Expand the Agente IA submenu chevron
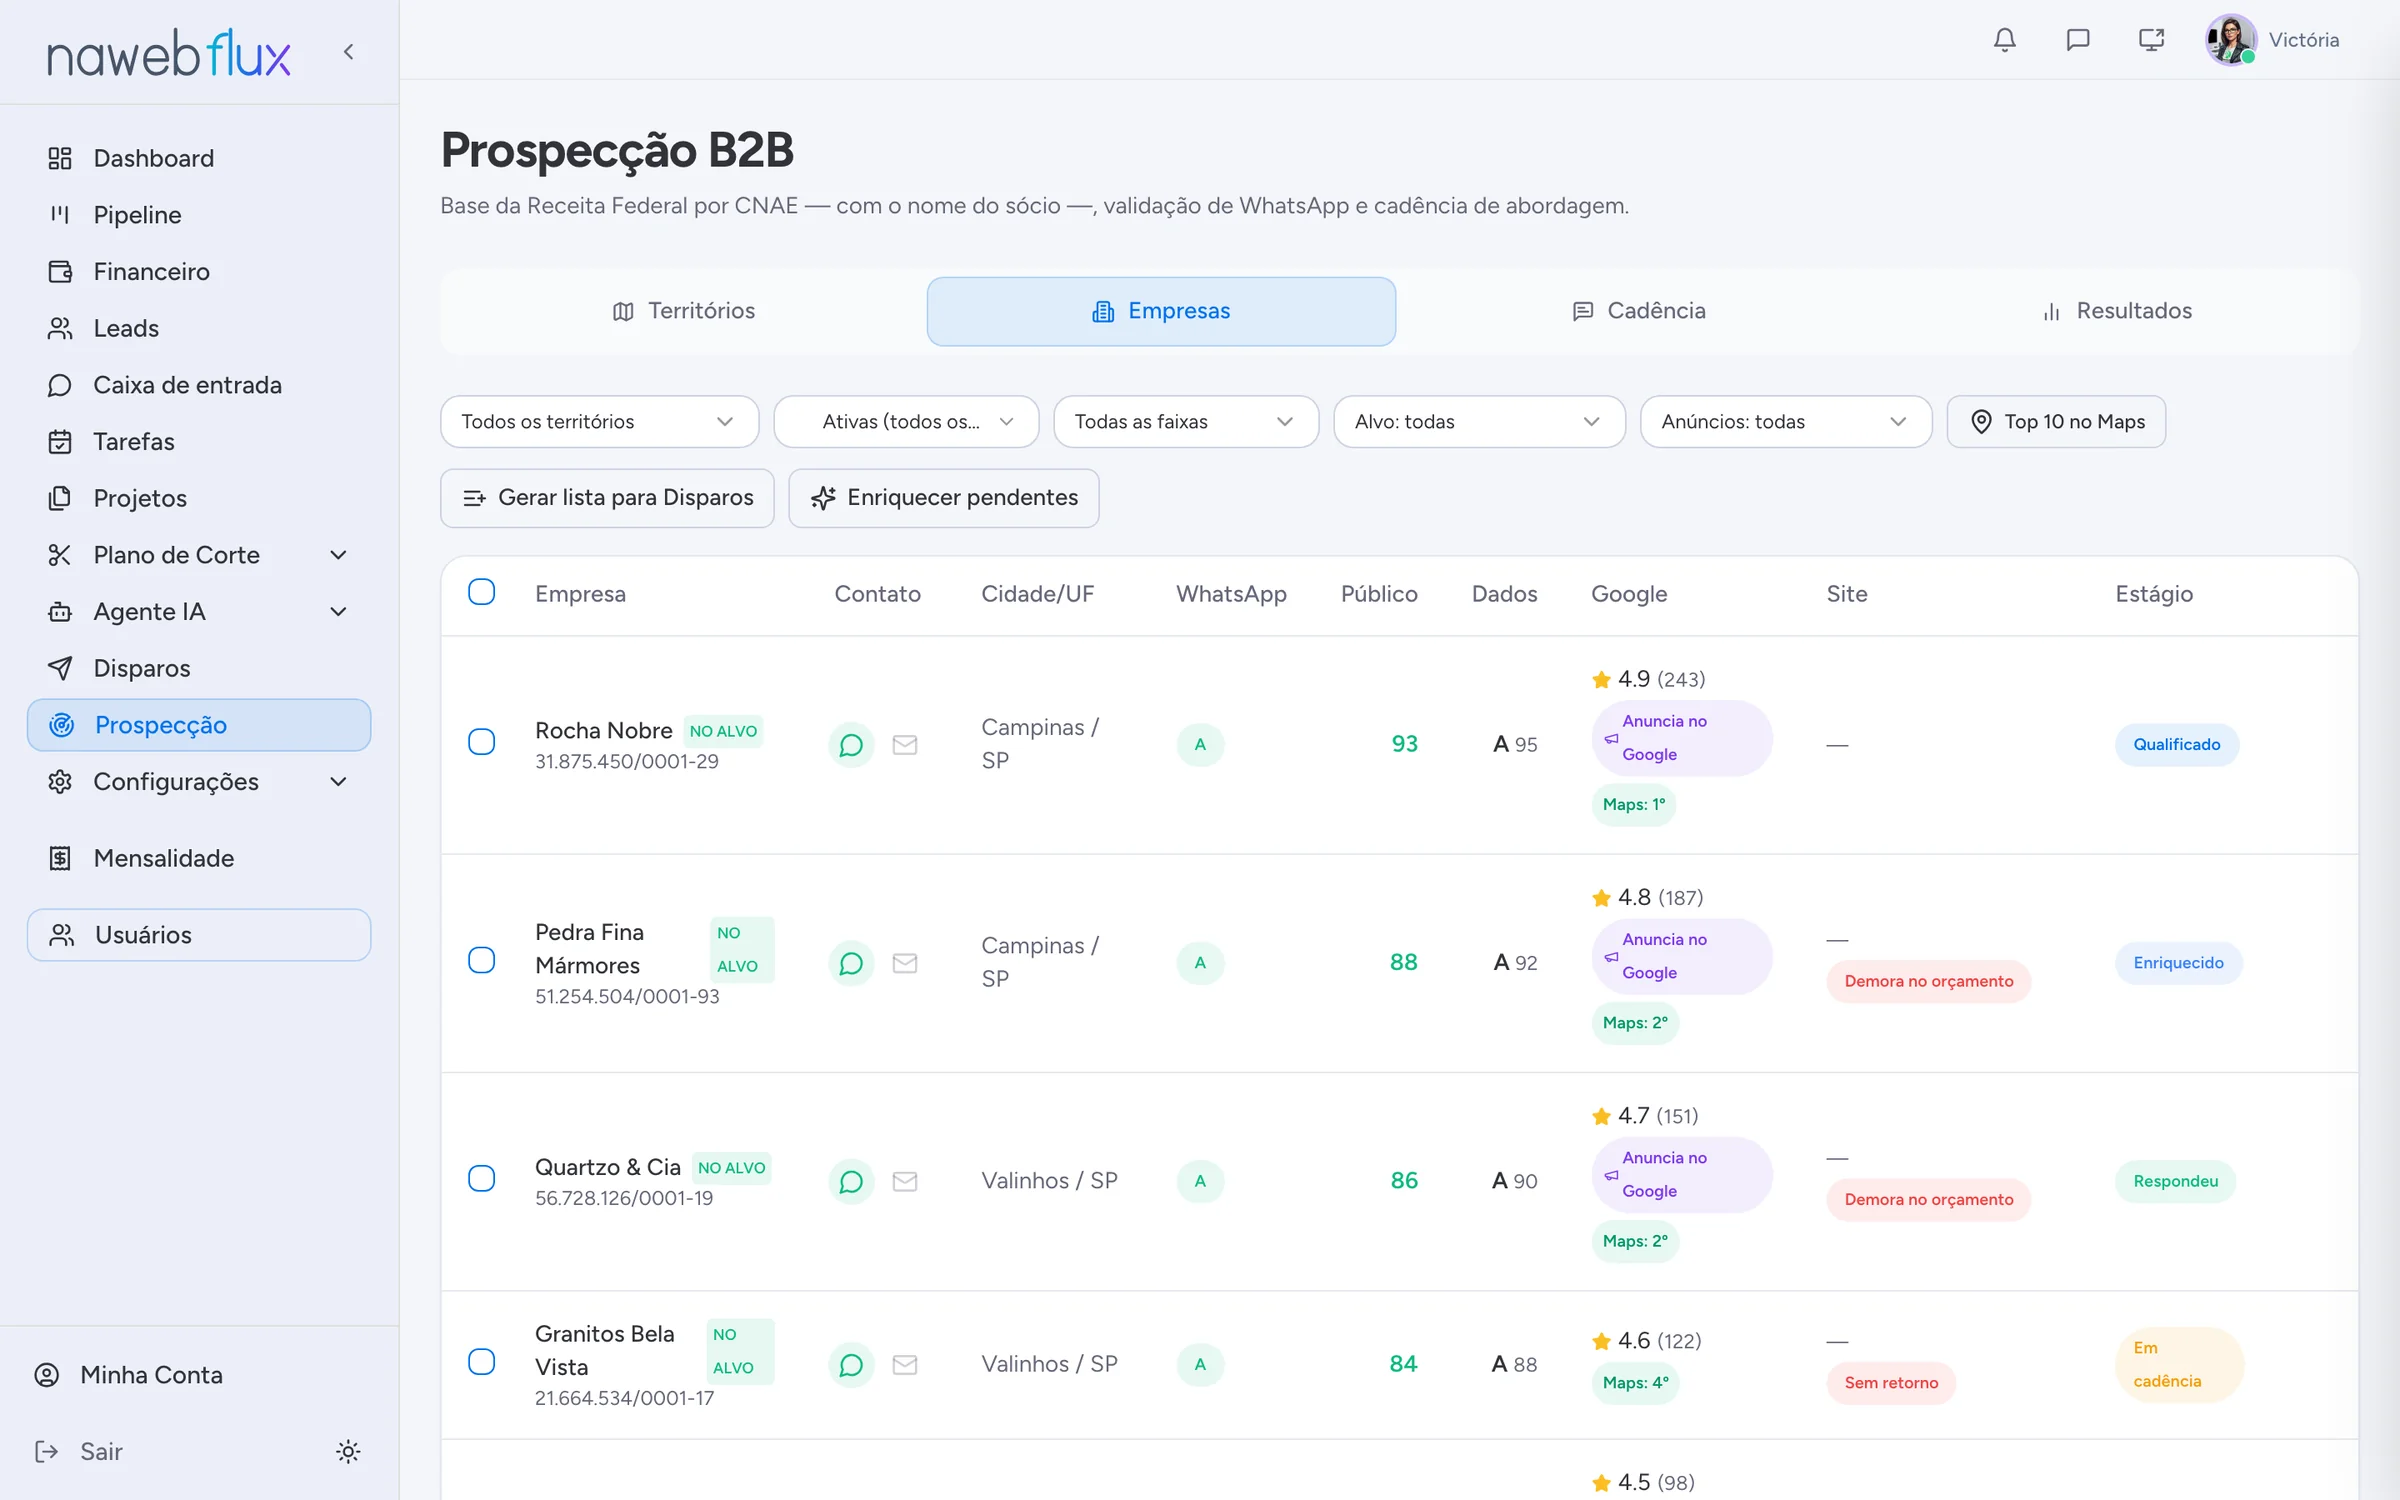 (338, 612)
